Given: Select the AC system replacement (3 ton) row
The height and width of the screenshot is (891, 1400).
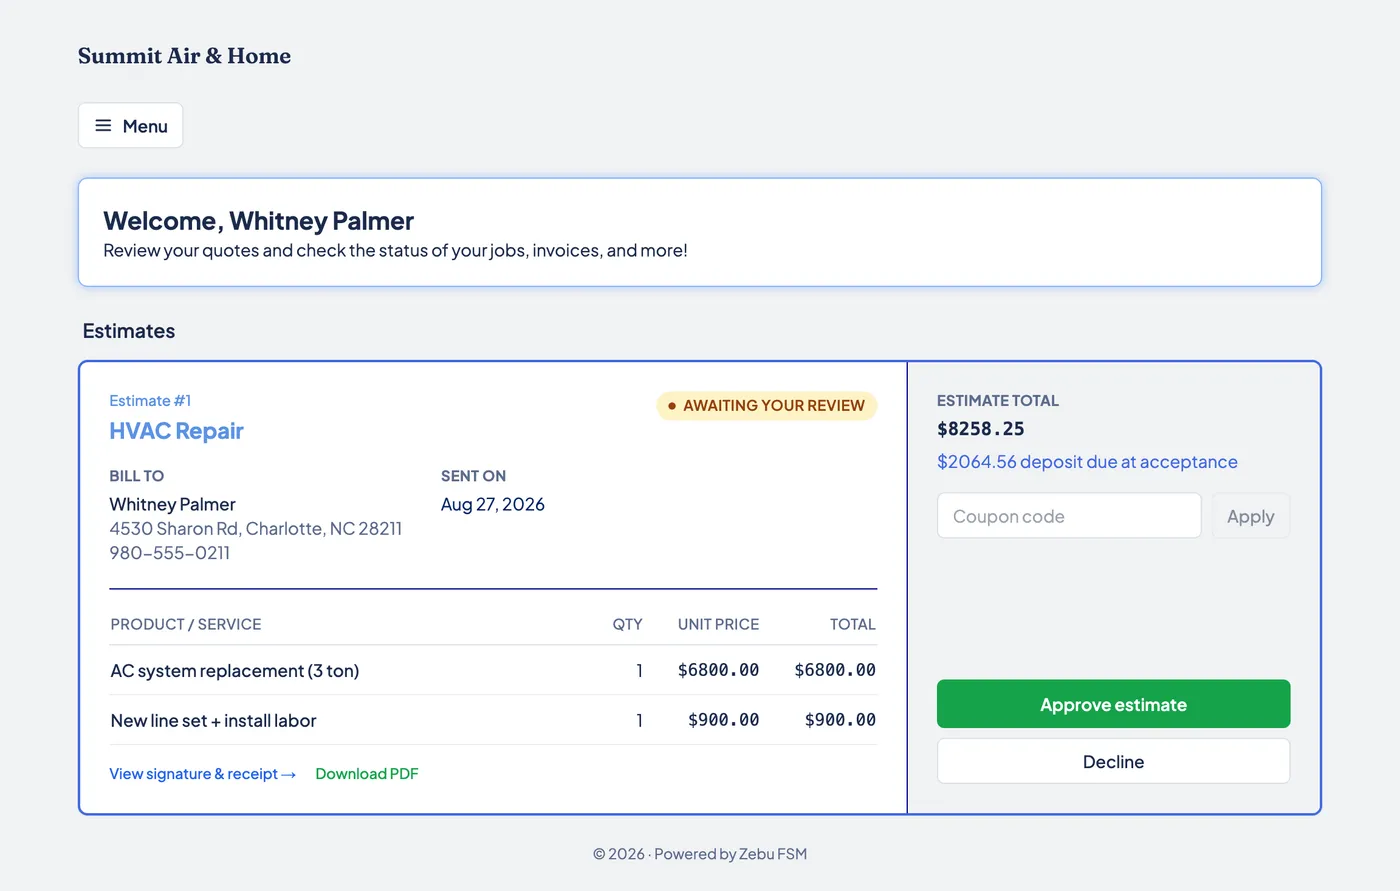Looking at the screenshot, I should point(493,670).
